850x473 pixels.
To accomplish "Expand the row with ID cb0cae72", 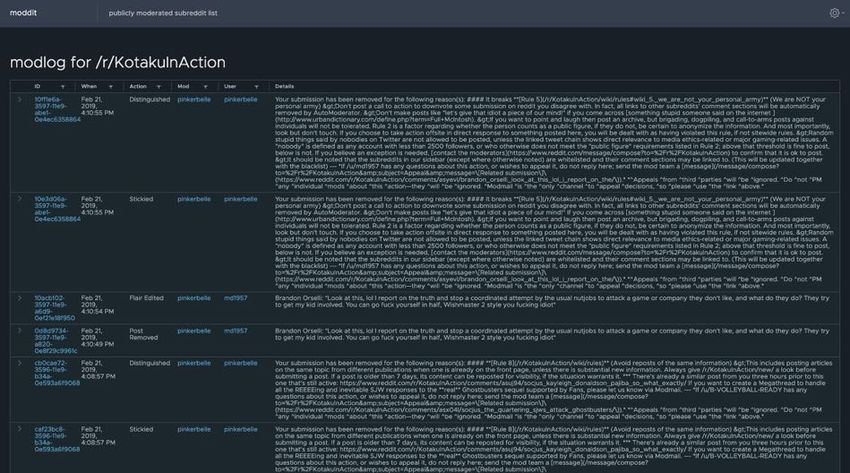I will coord(20,363).
